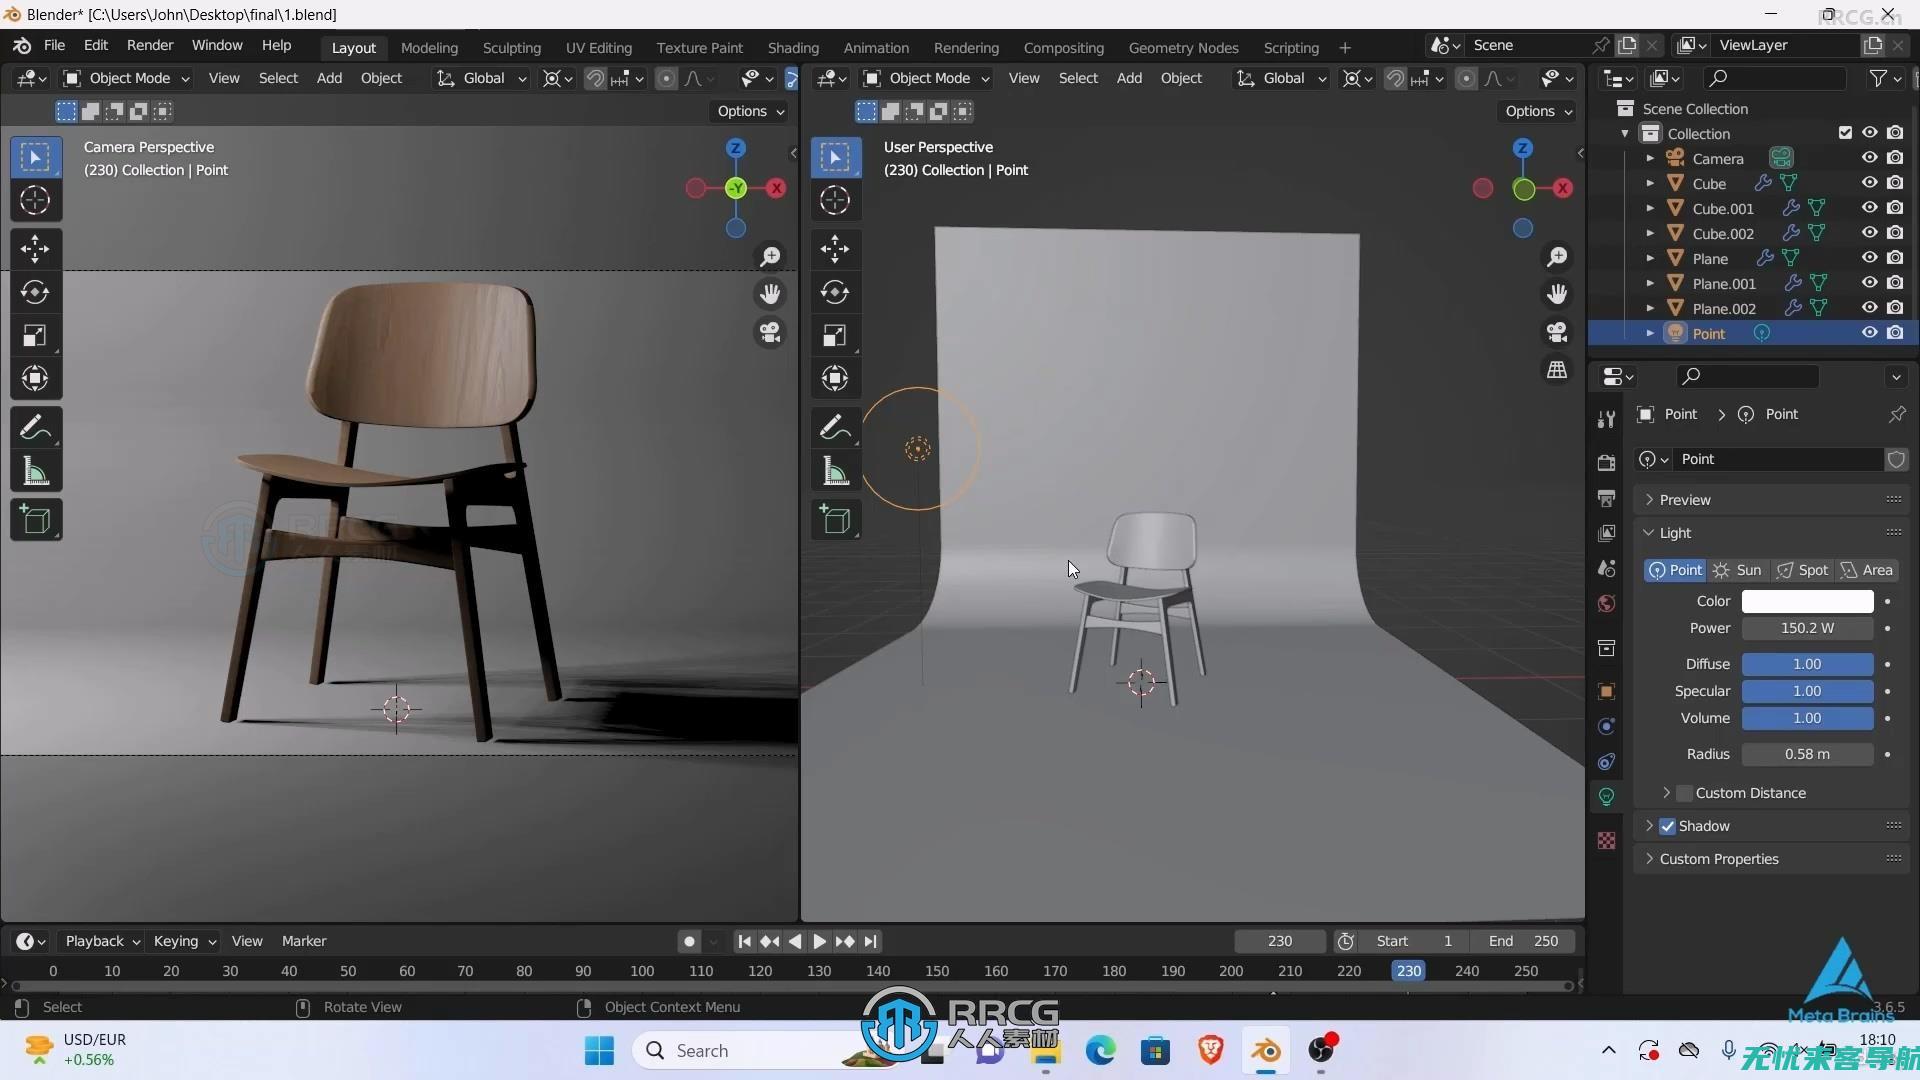
Task: Set light type to Sun
Action: click(1739, 570)
